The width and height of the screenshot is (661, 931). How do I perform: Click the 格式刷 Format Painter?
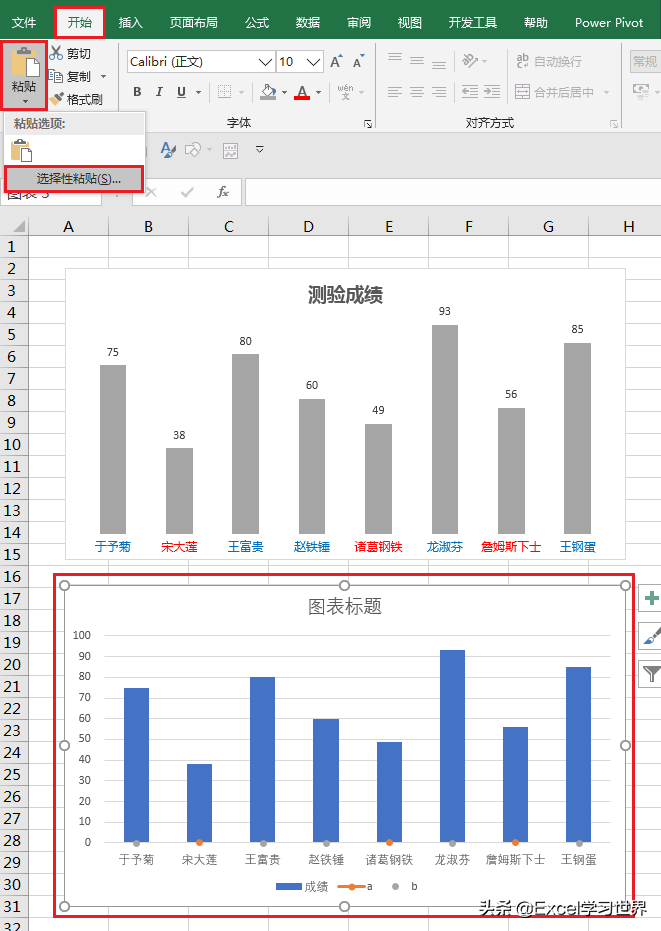[76, 99]
